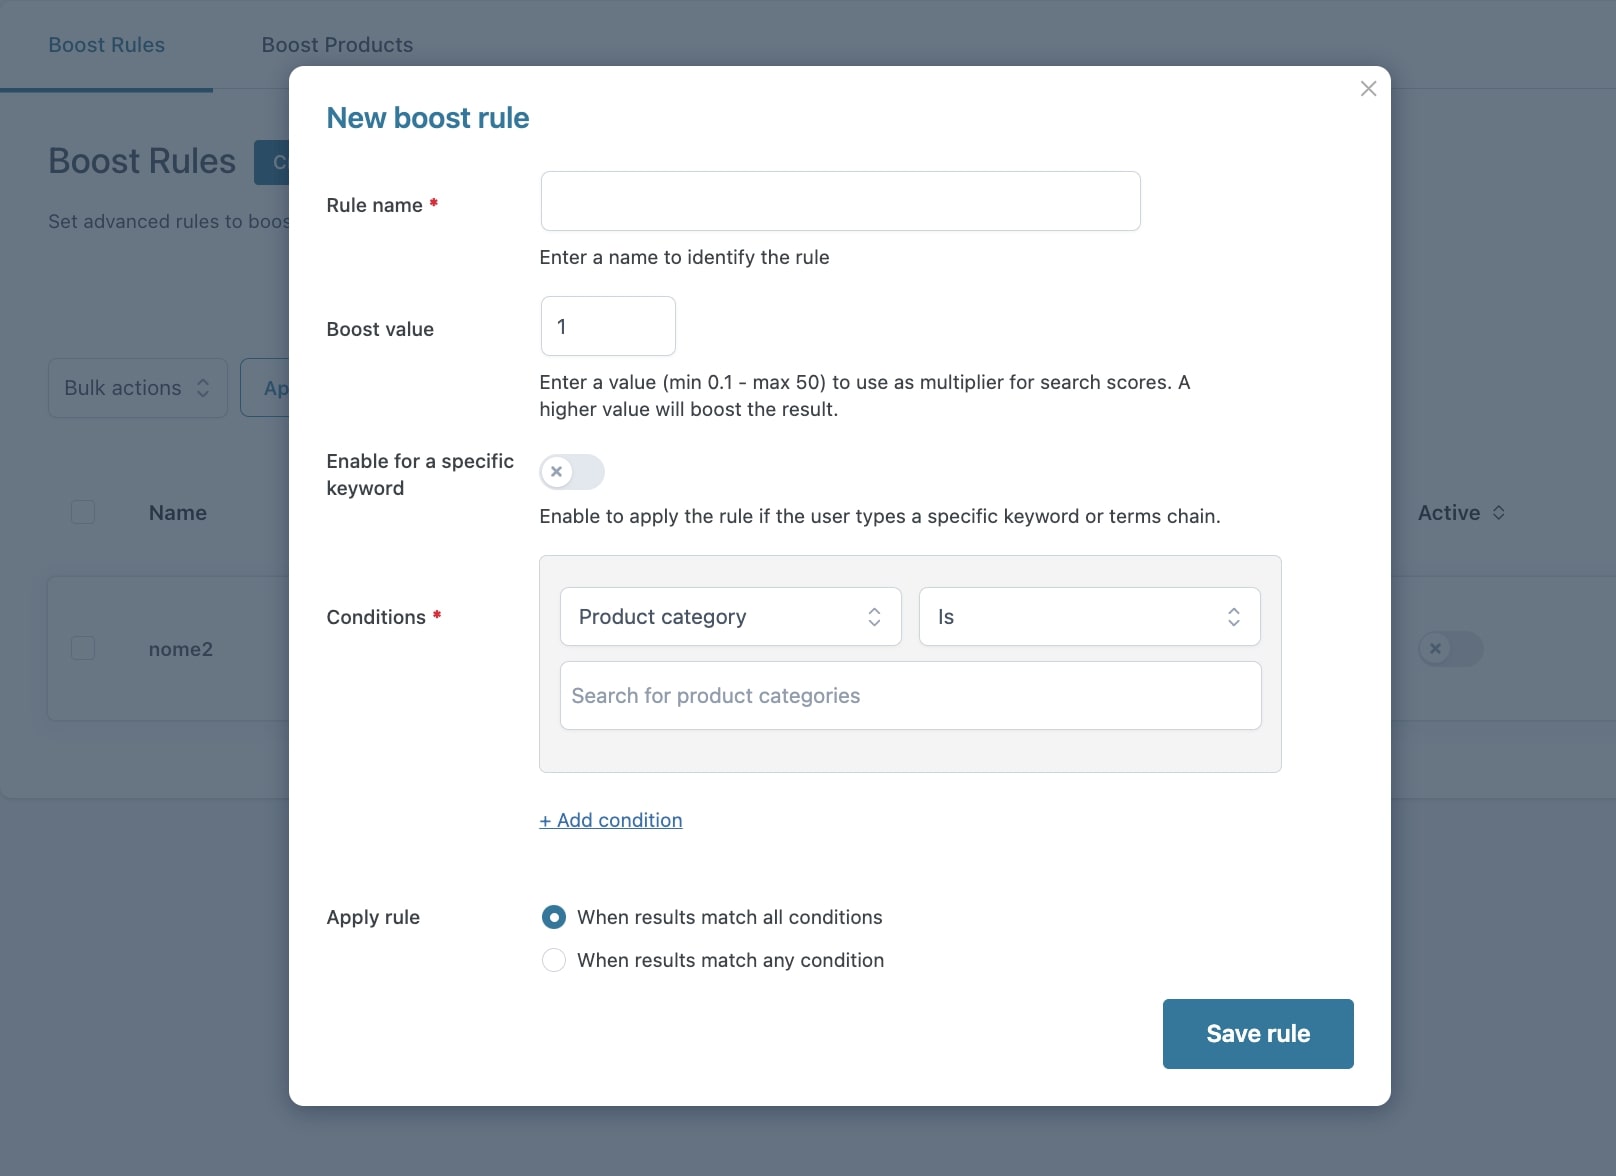Click the Product category chevron arrows icon
Image resolution: width=1616 pixels, height=1176 pixels.
click(x=874, y=617)
